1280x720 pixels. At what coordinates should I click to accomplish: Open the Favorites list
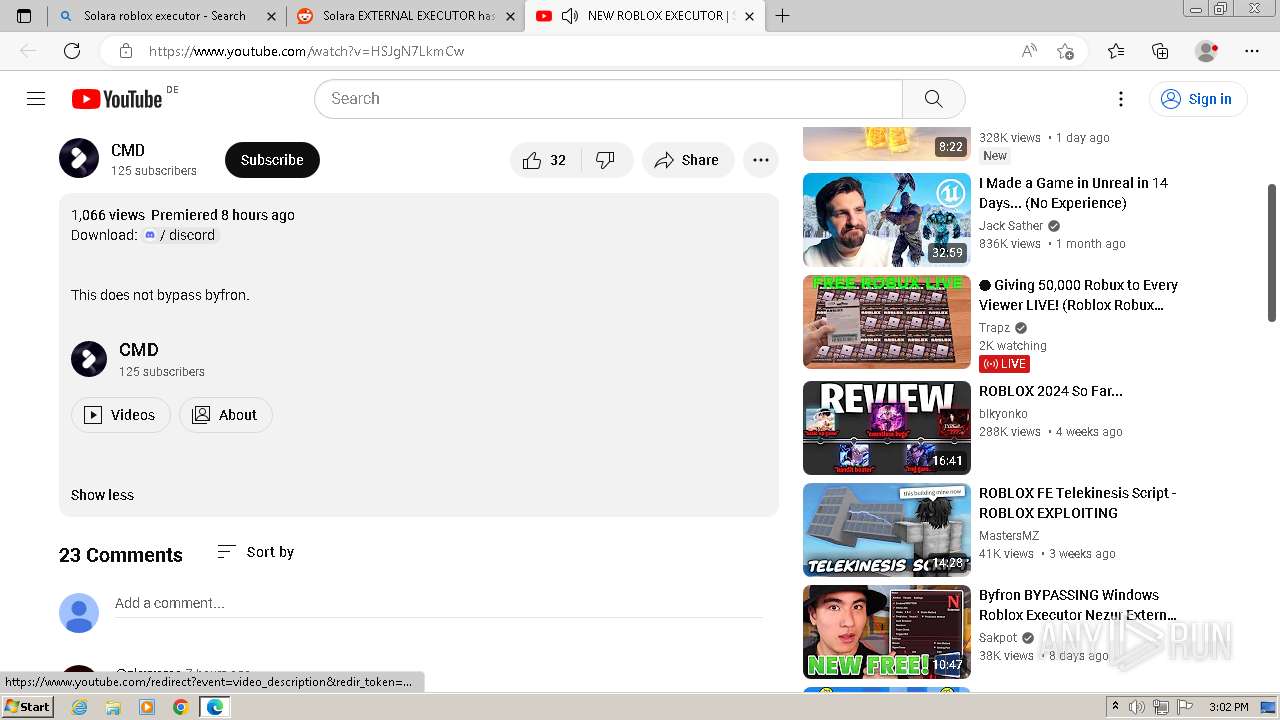pyautogui.click(x=1116, y=51)
